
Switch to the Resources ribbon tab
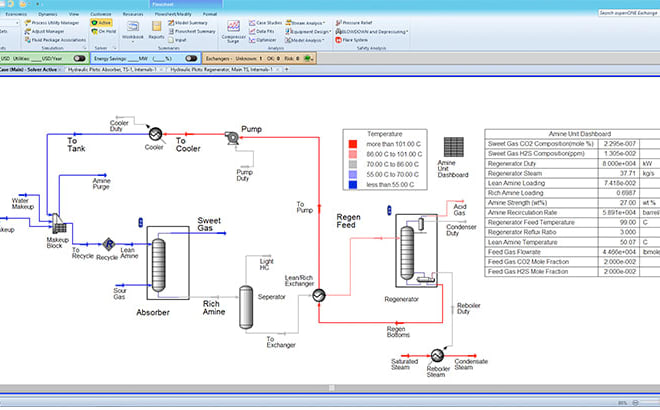point(133,14)
